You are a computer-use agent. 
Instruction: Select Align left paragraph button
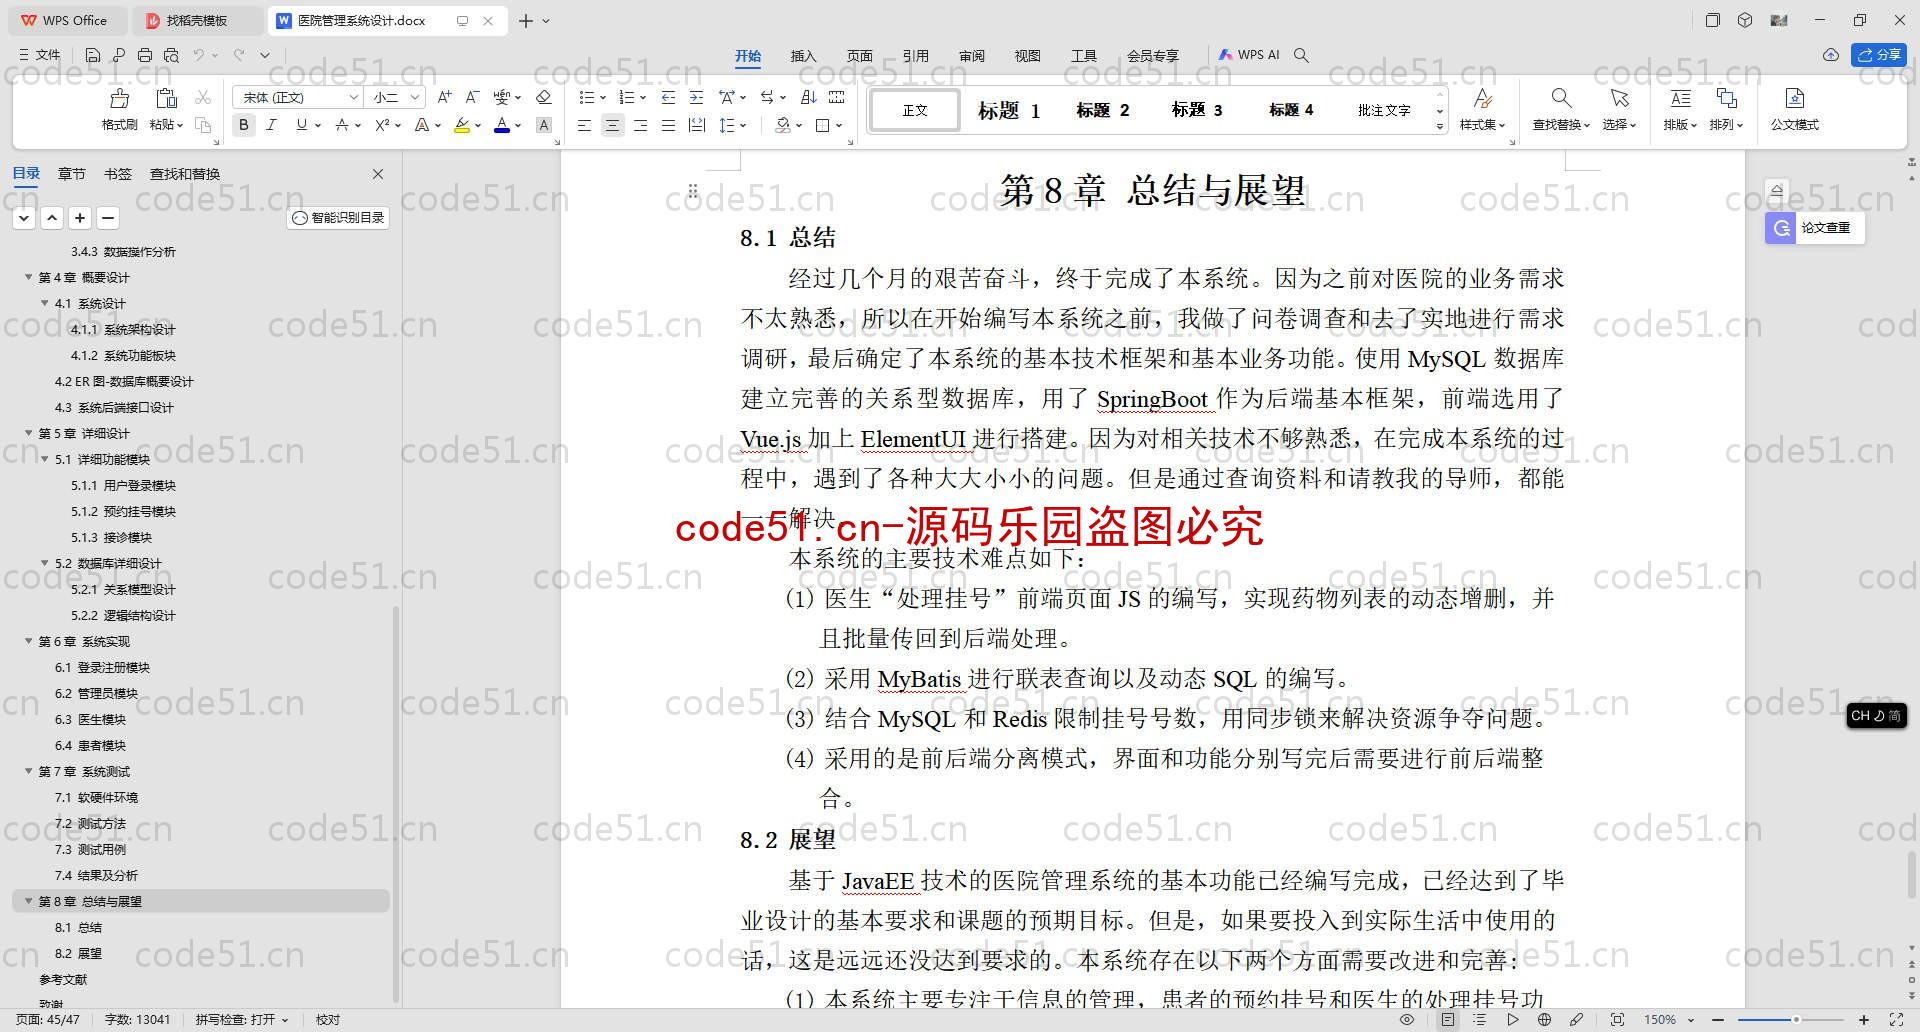[584, 125]
